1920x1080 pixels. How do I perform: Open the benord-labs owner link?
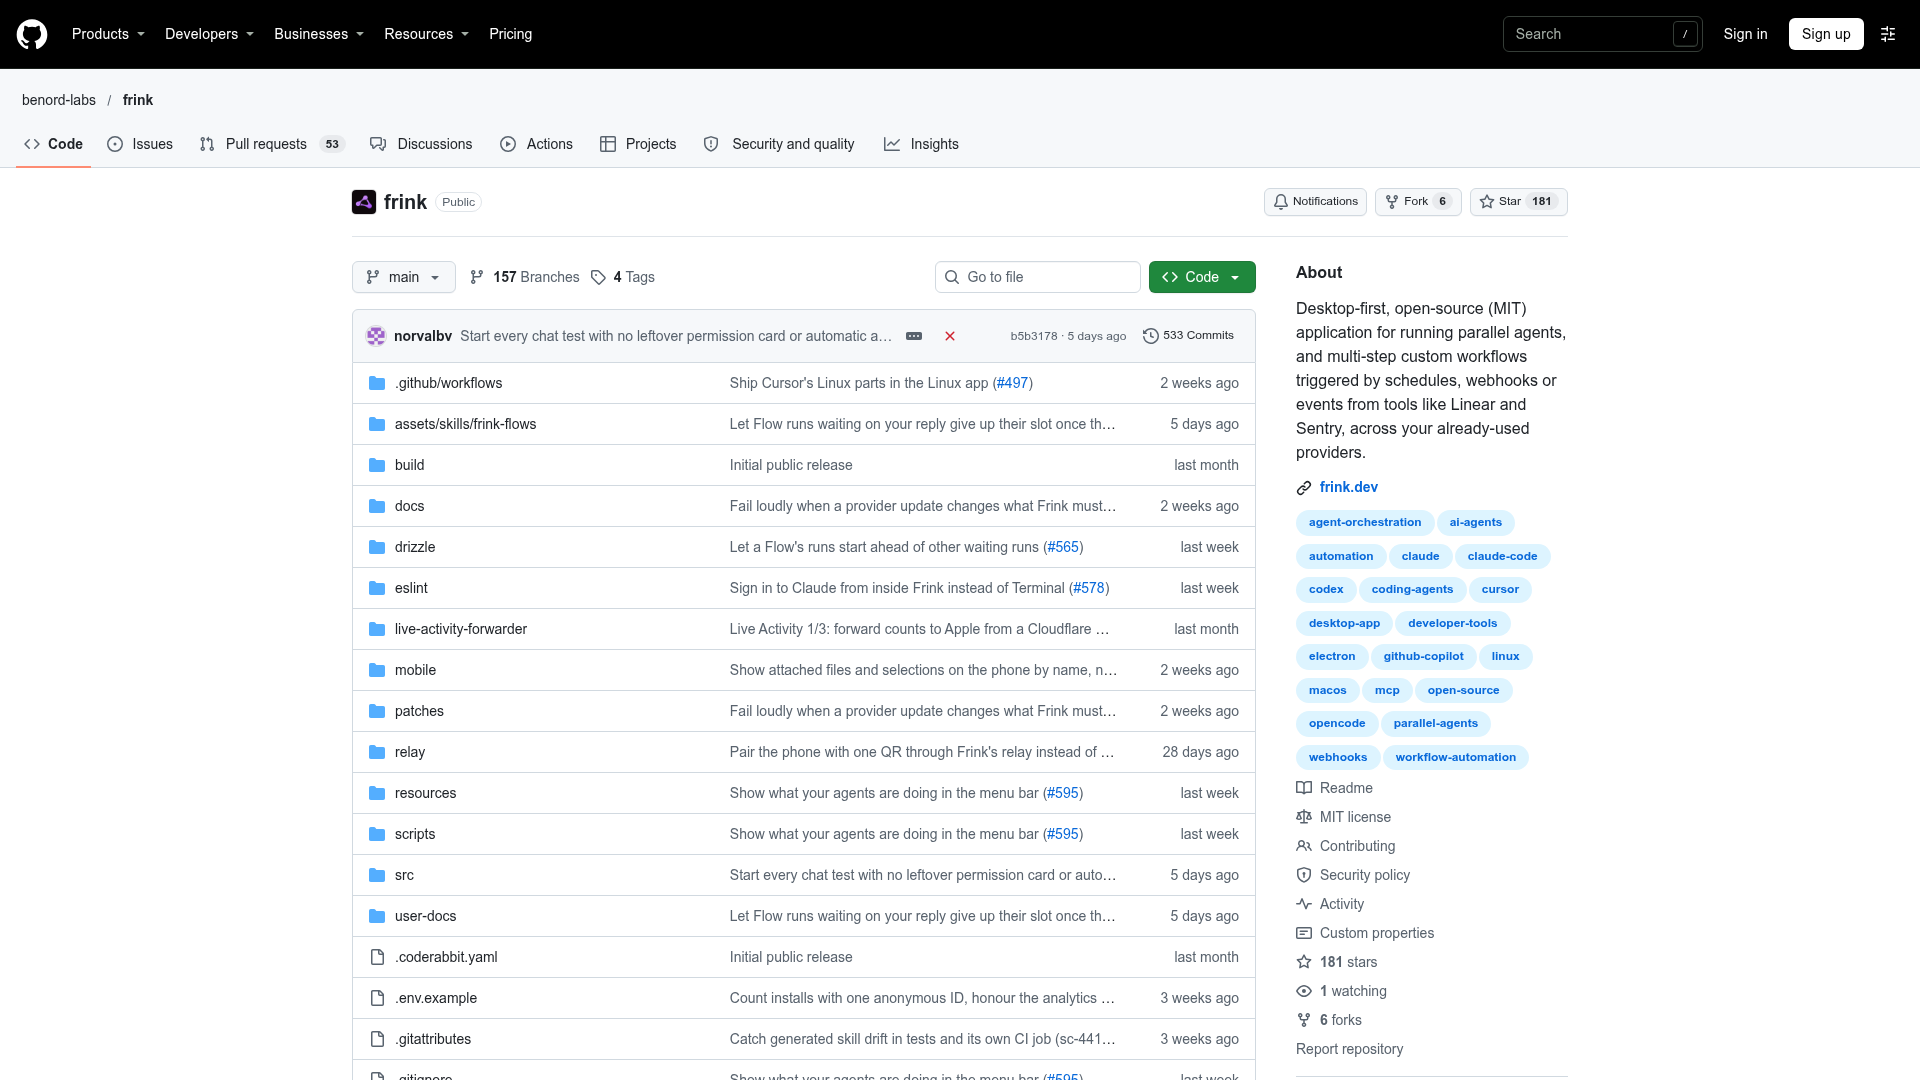tap(59, 100)
